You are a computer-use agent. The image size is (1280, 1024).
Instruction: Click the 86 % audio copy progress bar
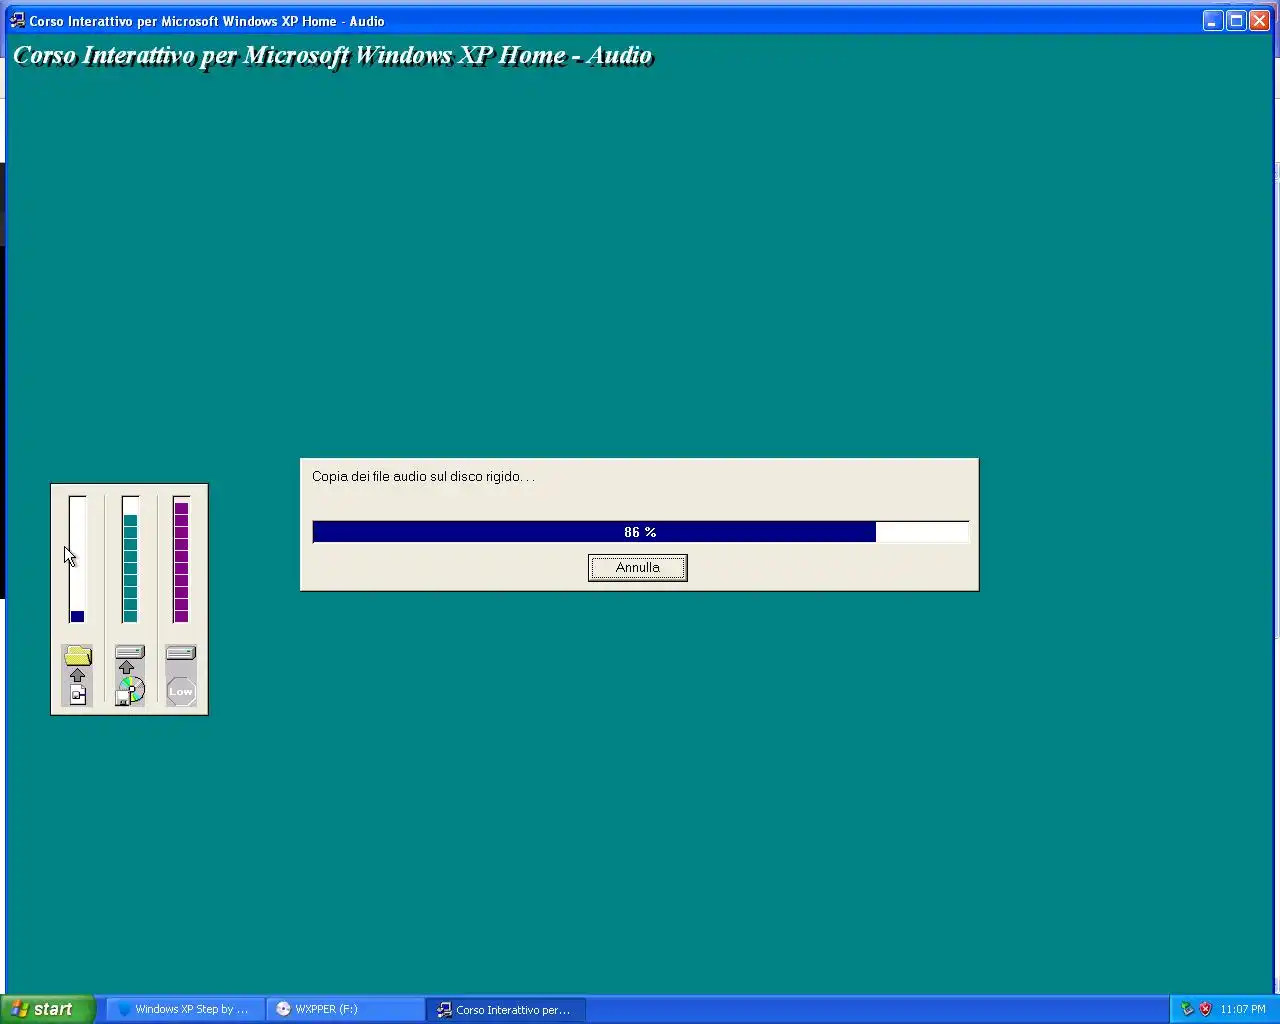click(640, 532)
